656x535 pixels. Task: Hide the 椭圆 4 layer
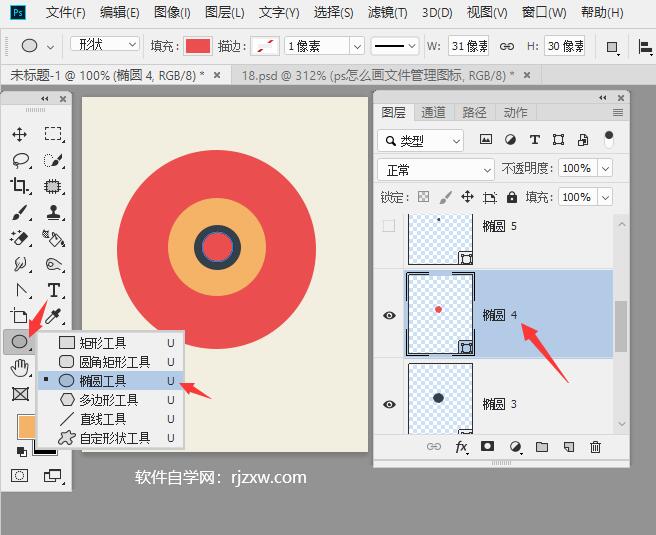(389, 315)
